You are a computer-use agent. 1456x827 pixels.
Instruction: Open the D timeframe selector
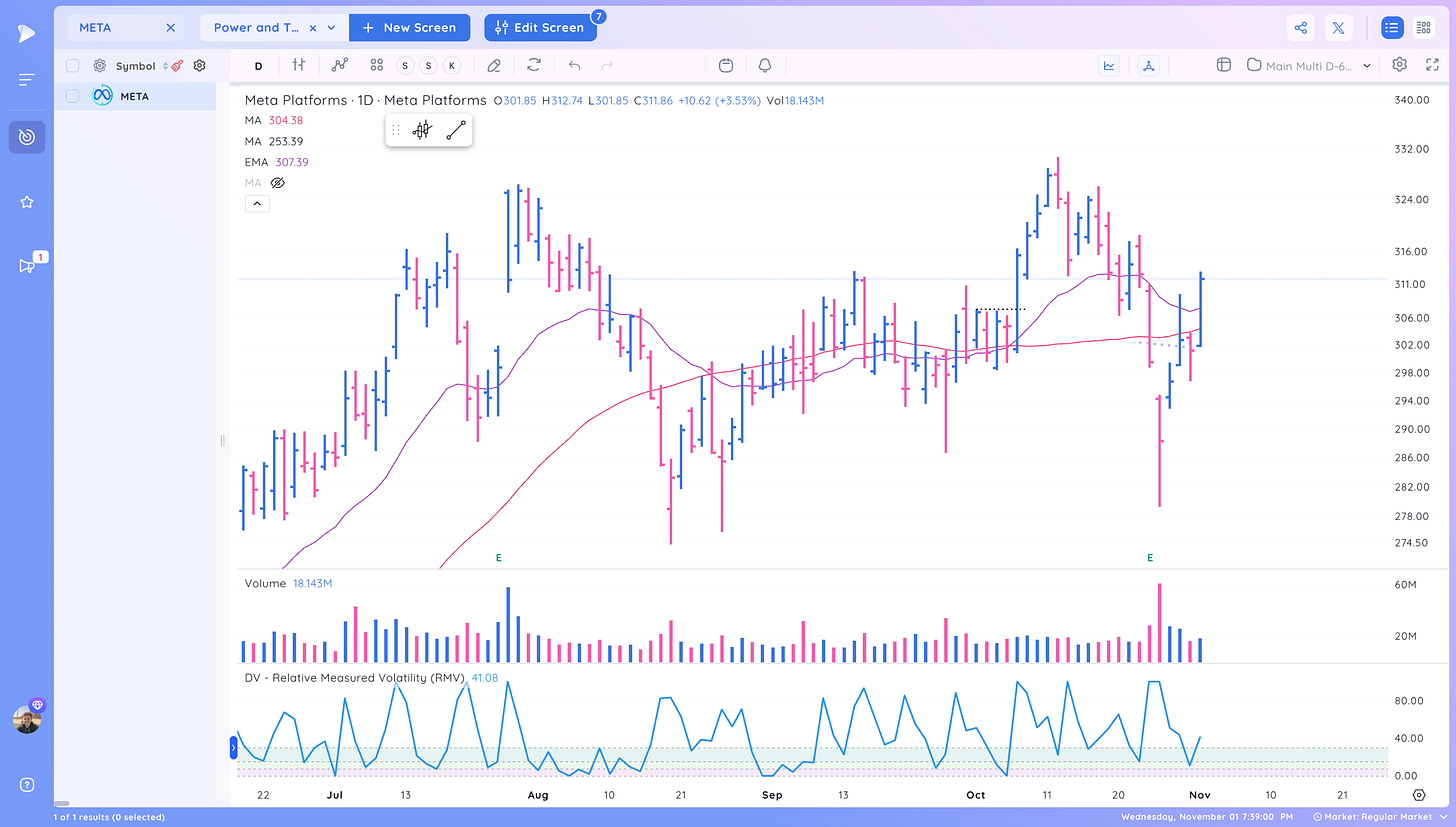(258, 66)
